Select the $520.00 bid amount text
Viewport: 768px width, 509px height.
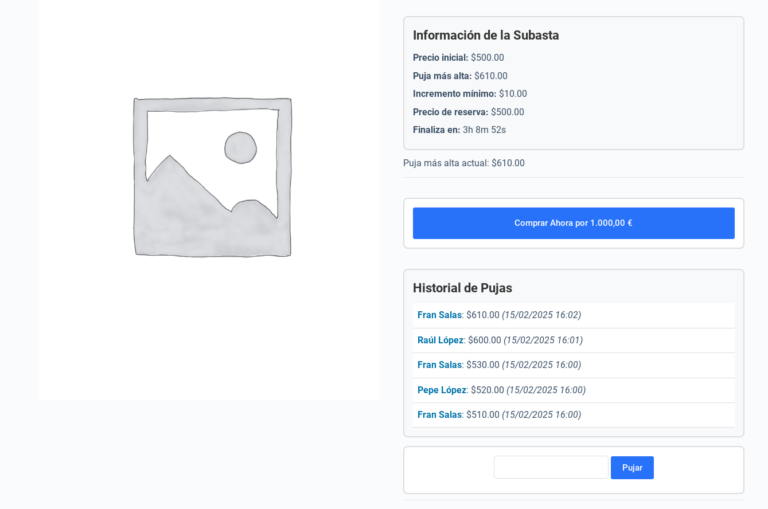487,390
